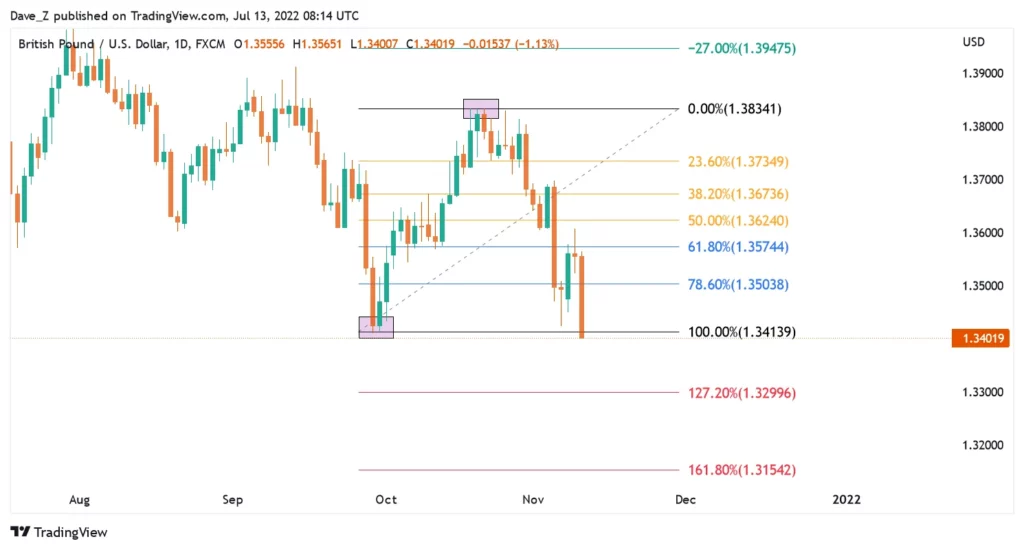Click the 100.00%(1.34139) Fibonacci label

click(x=741, y=331)
